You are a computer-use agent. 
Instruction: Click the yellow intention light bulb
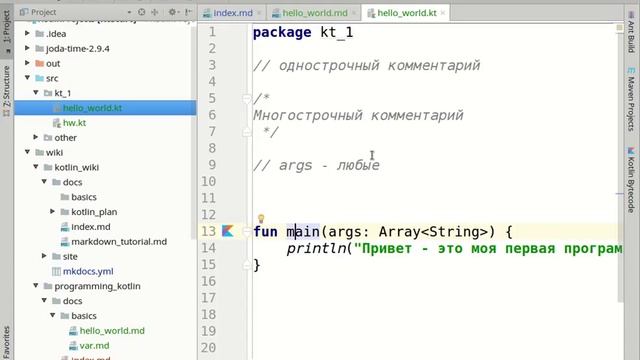pos(261,218)
